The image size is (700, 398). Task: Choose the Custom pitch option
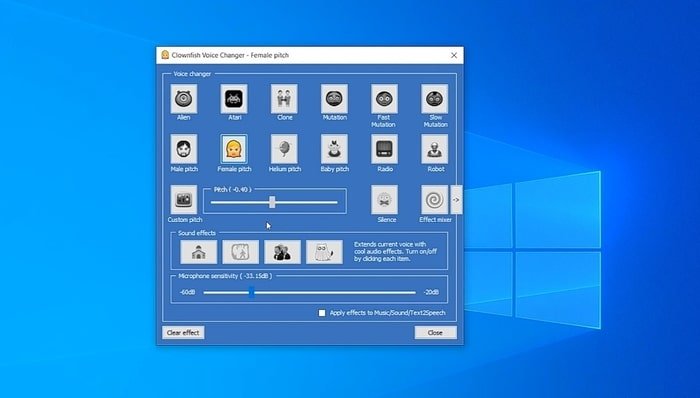pos(183,200)
